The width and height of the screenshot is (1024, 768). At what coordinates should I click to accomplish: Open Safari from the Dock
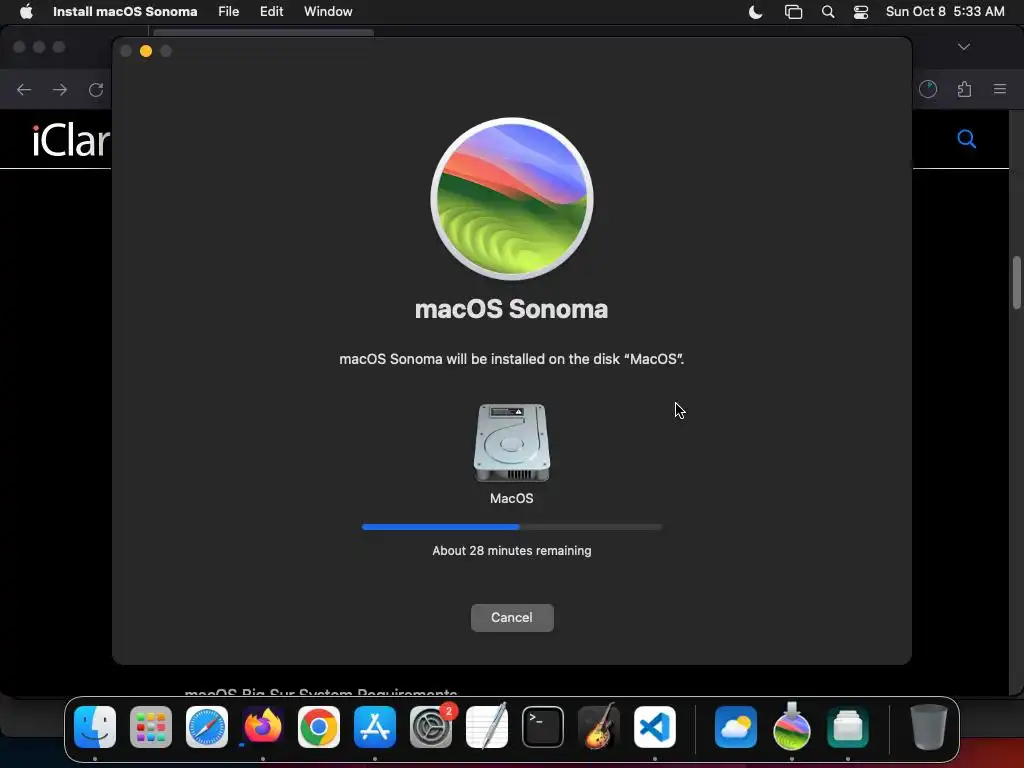(x=207, y=727)
